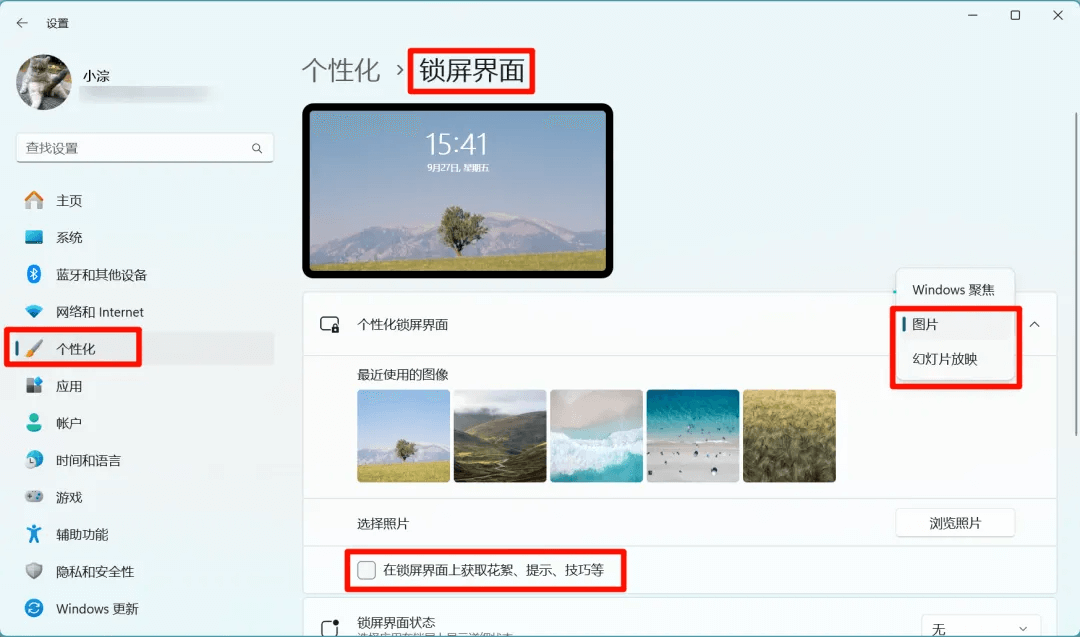
Task: Open the 锁屏界面状态 dropdown showing 无
Action: pos(980,628)
